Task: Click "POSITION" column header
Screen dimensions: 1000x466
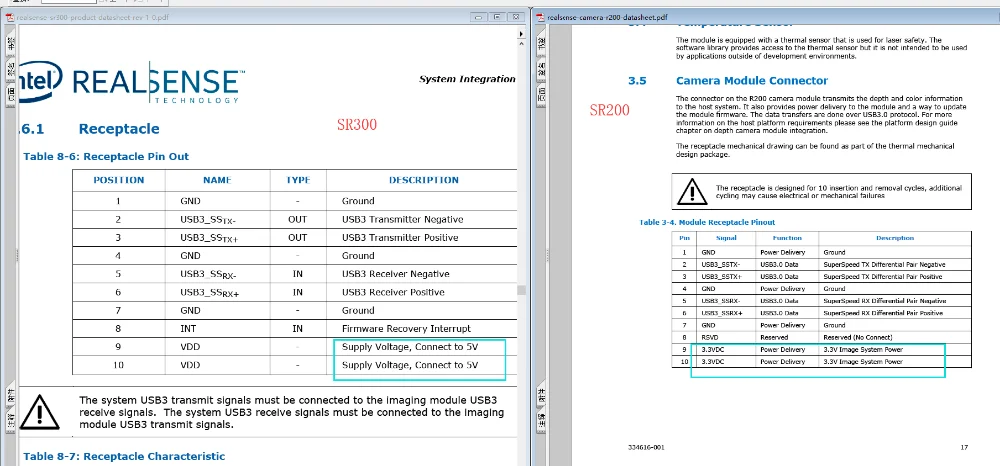Action: [119, 180]
